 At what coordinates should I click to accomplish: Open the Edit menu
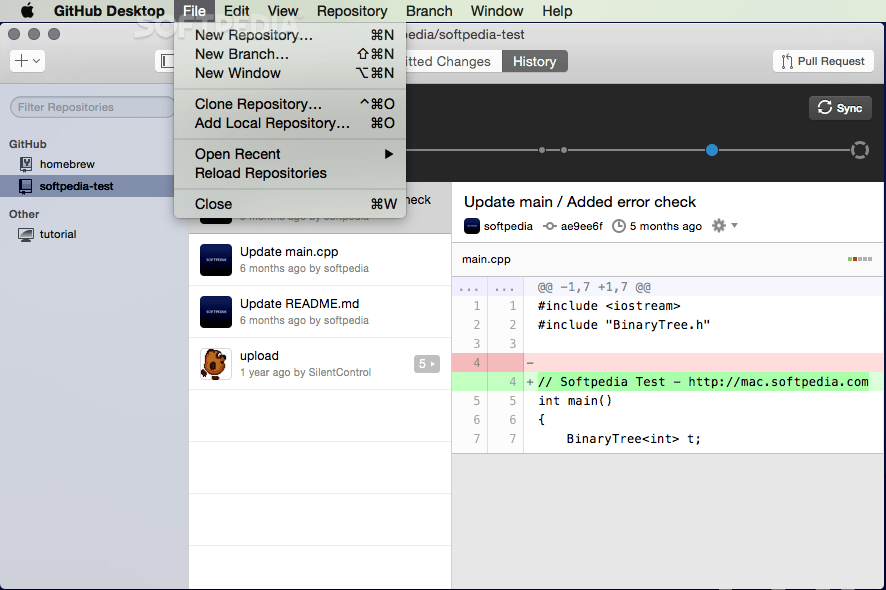click(x=236, y=11)
